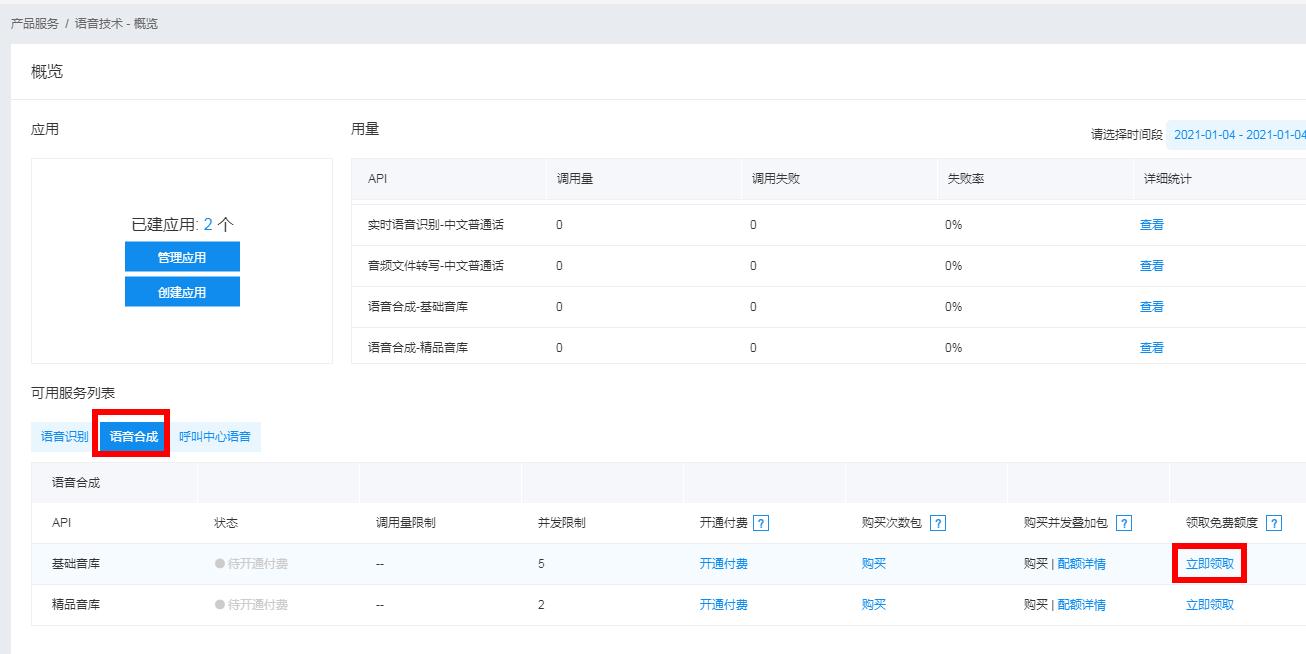This screenshot has width=1306, height=654.
Task: Open the 呼叫中心语音 tab
Action: [214, 437]
